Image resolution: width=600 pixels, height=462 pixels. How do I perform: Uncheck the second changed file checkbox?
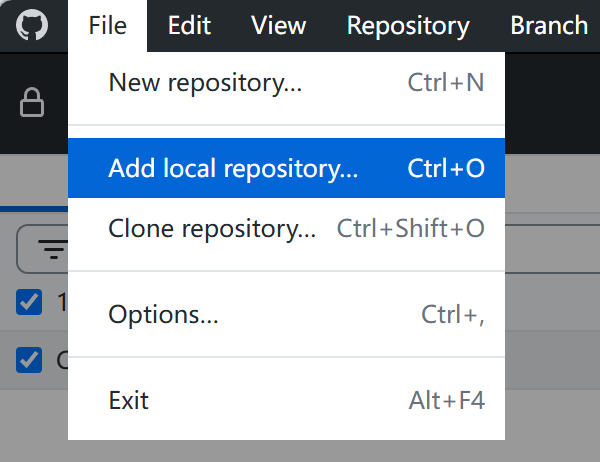29,360
